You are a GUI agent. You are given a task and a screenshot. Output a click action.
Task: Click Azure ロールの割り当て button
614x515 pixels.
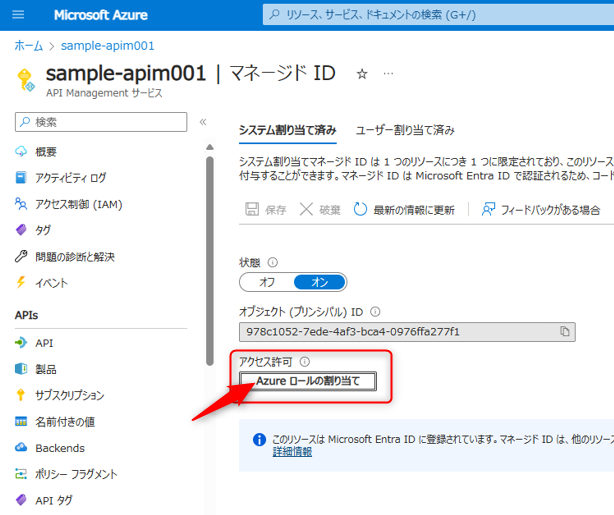click(x=308, y=381)
